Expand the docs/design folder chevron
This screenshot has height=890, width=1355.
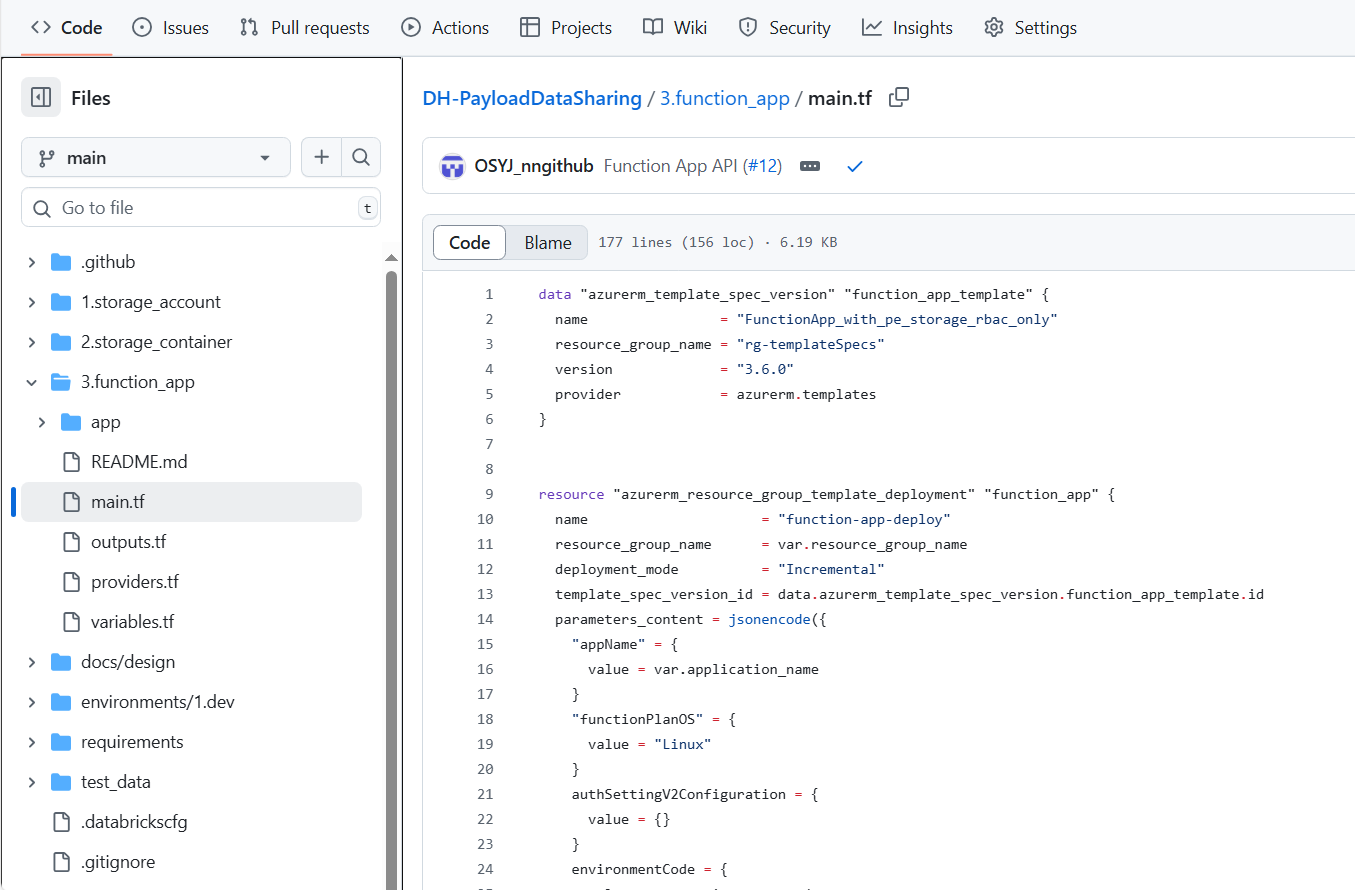point(32,662)
